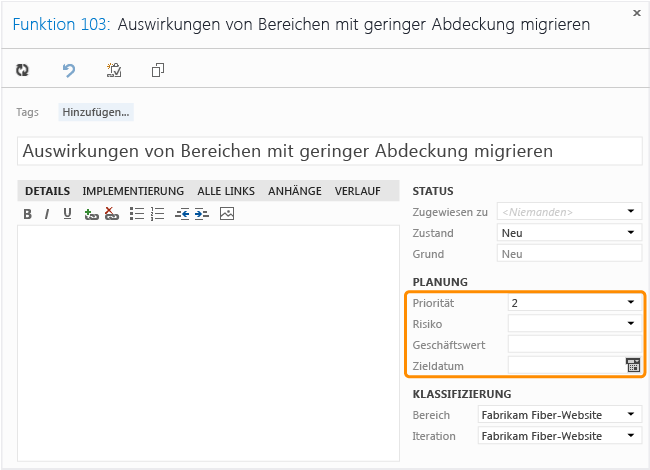Open the Priorität dropdown

631,303
